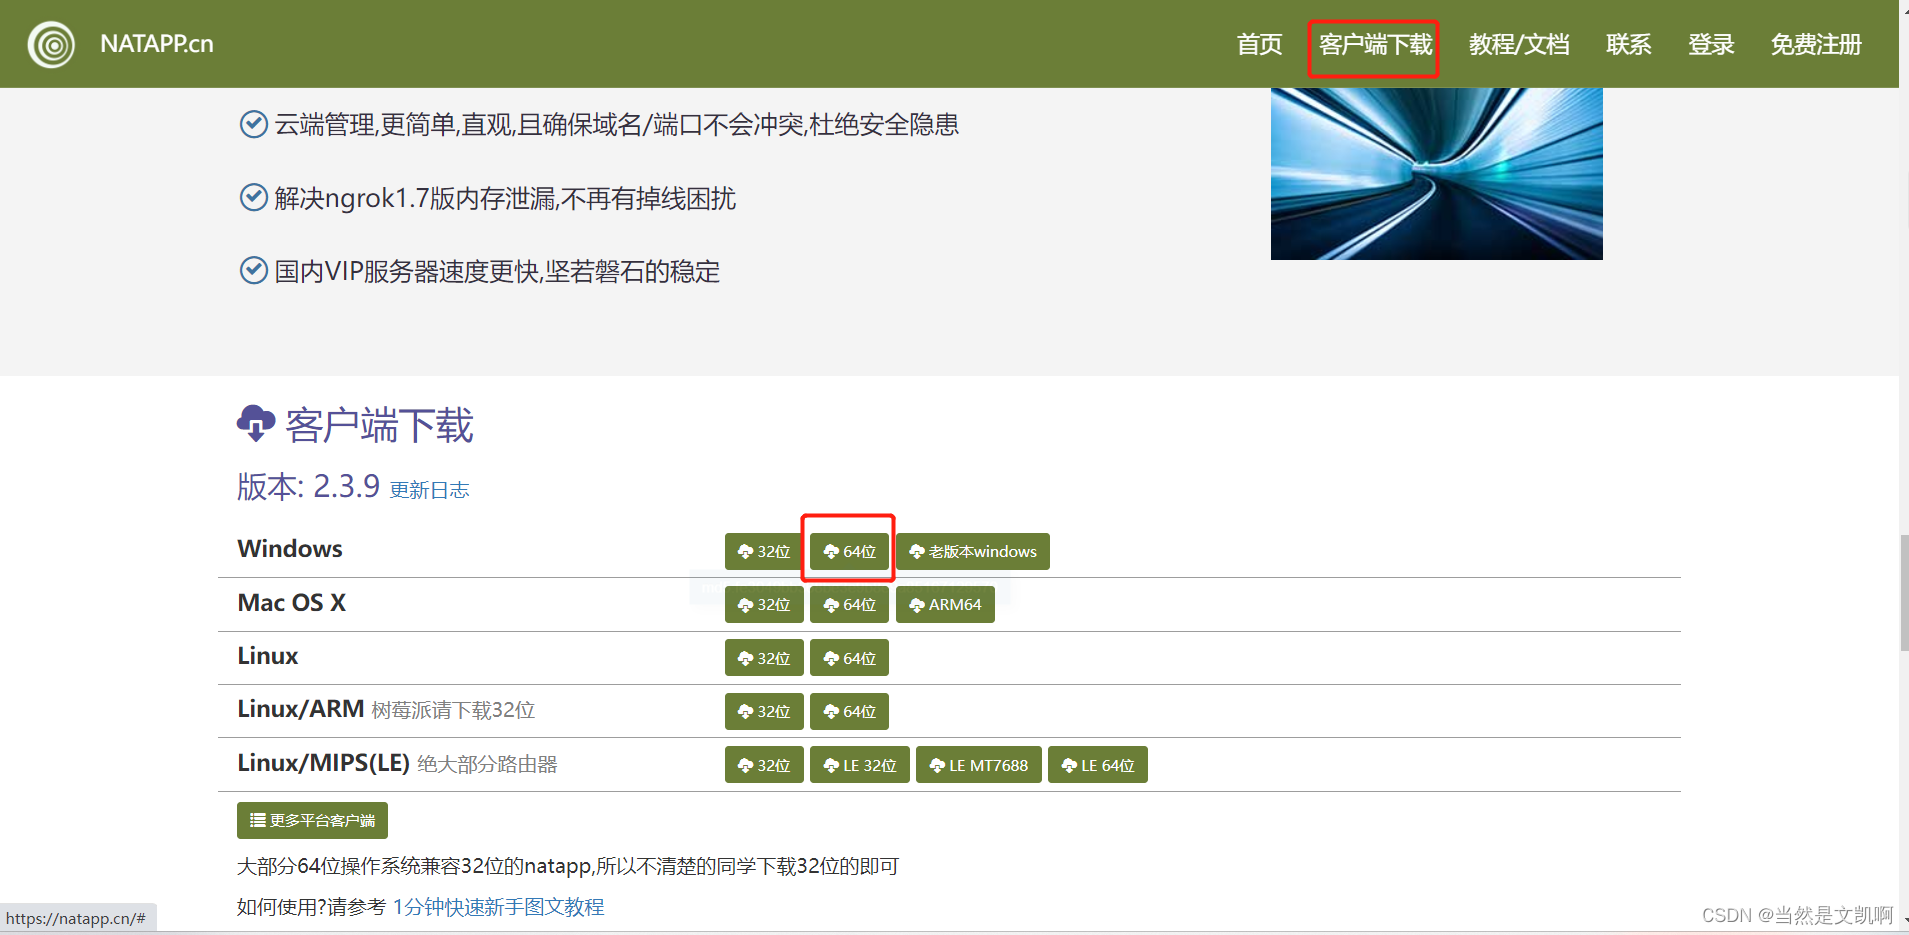This screenshot has height=935, width=1909.
Task: Open the 登录 login page
Action: pos(1710,44)
